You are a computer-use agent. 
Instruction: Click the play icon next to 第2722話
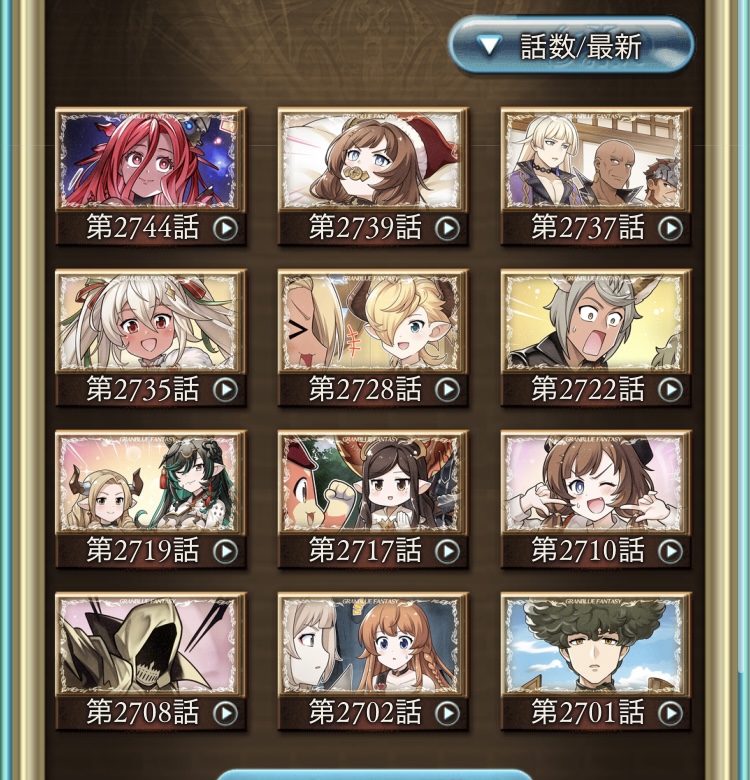(x=670, y=390)
